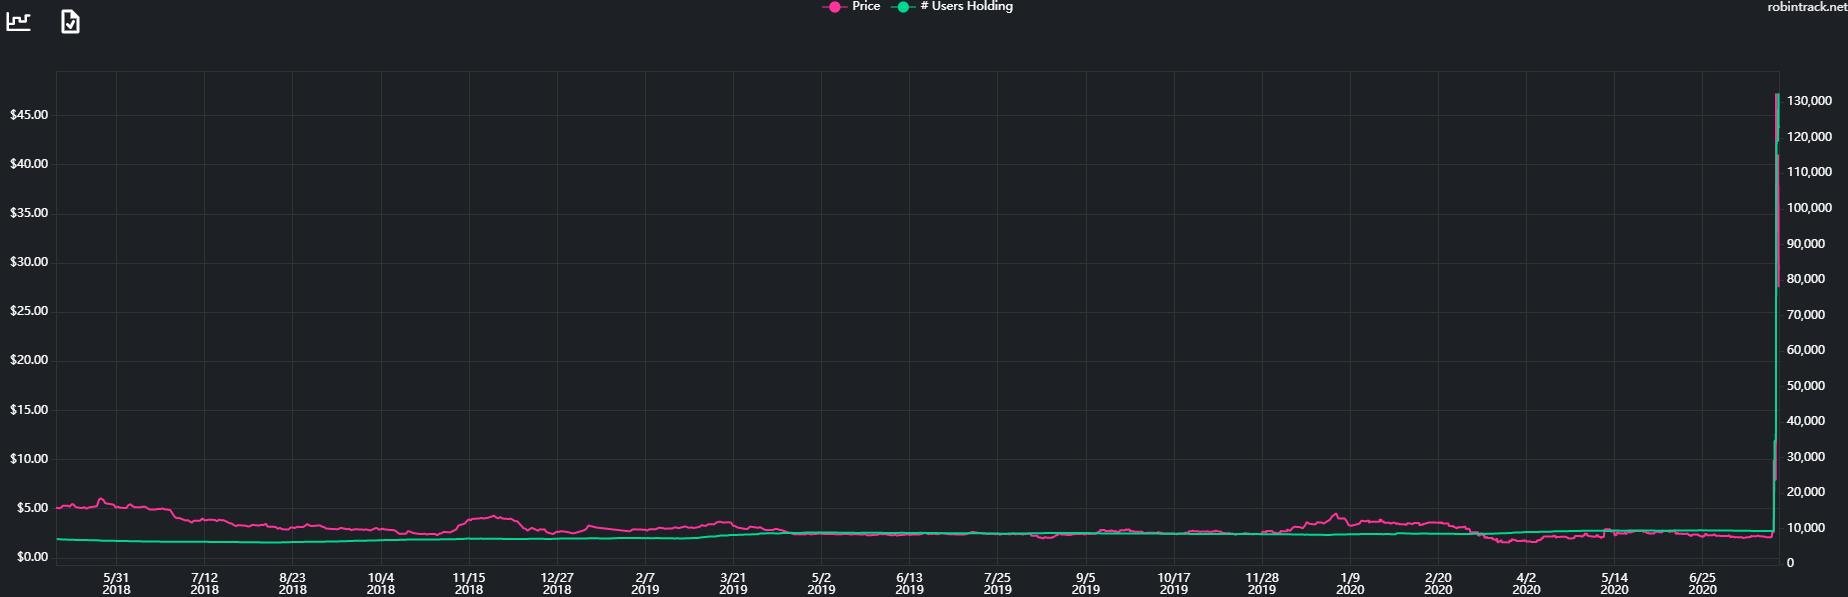
Task: Toggle the Price series legend label
Action: [866, 7]
